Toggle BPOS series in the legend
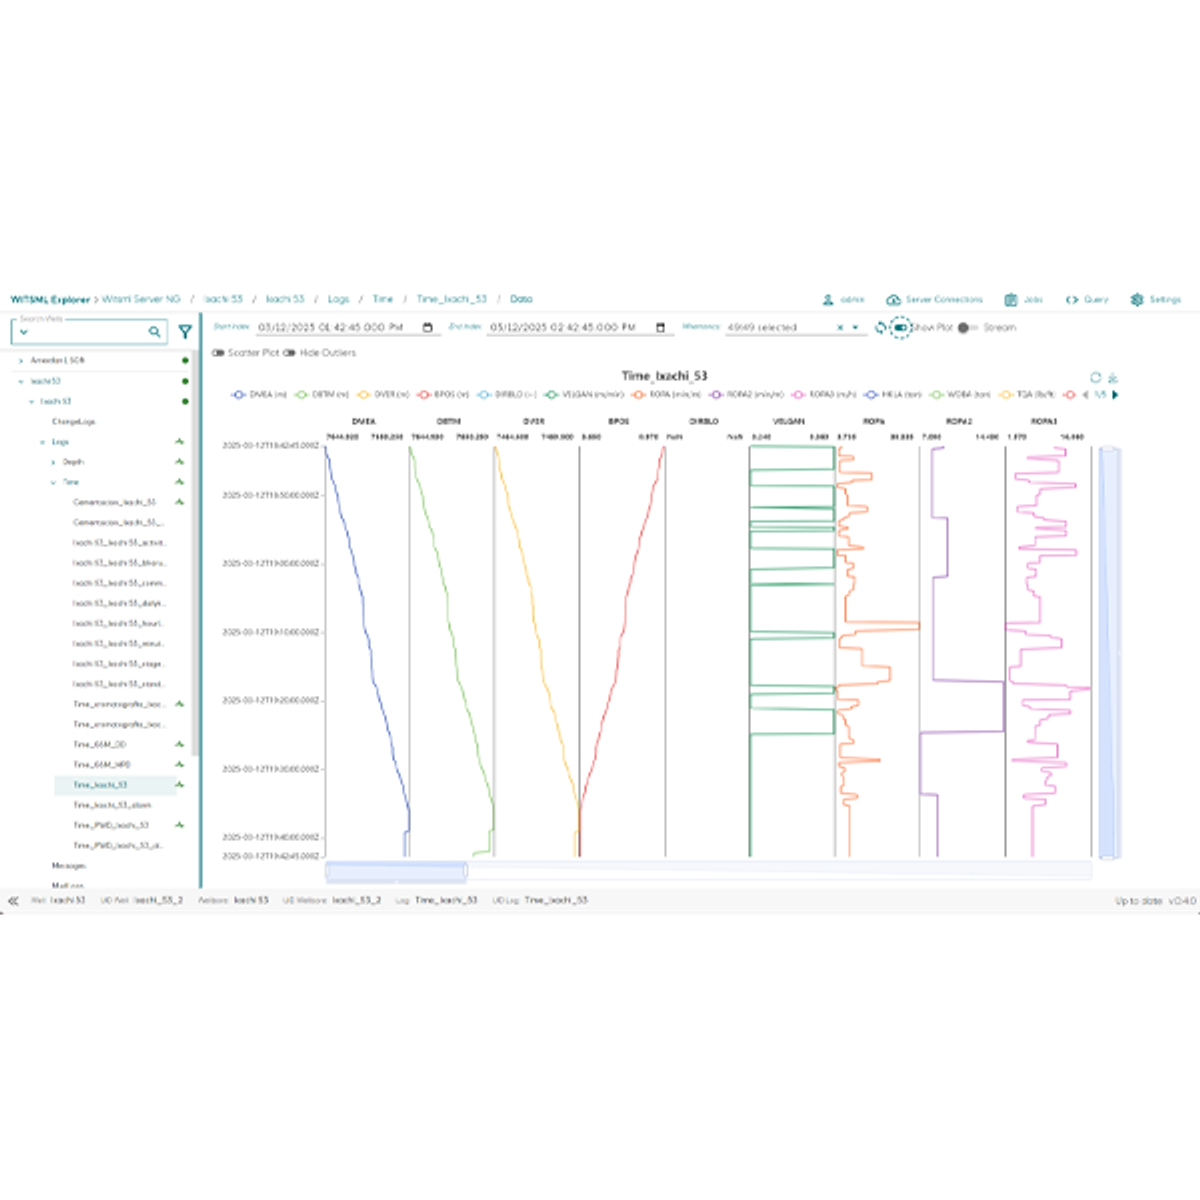1200x1200 pixels. (x=444, y=395)
